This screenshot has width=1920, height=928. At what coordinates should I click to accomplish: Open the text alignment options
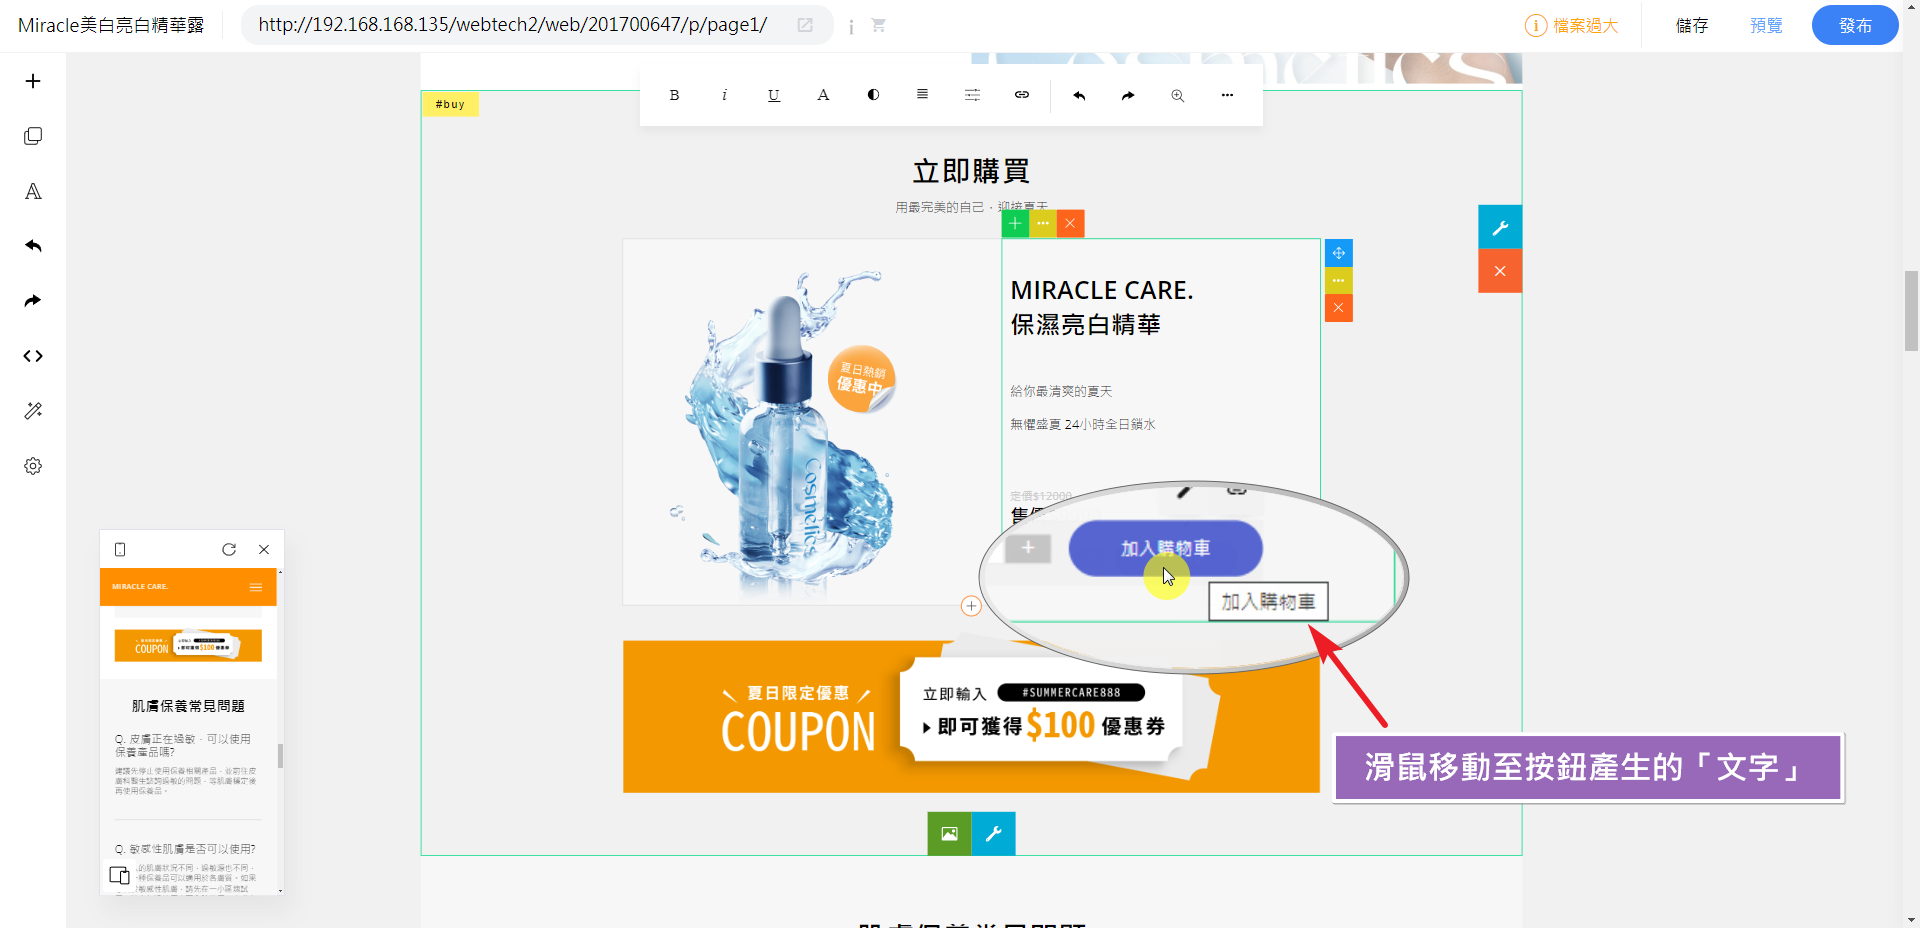tap(922, 95)
